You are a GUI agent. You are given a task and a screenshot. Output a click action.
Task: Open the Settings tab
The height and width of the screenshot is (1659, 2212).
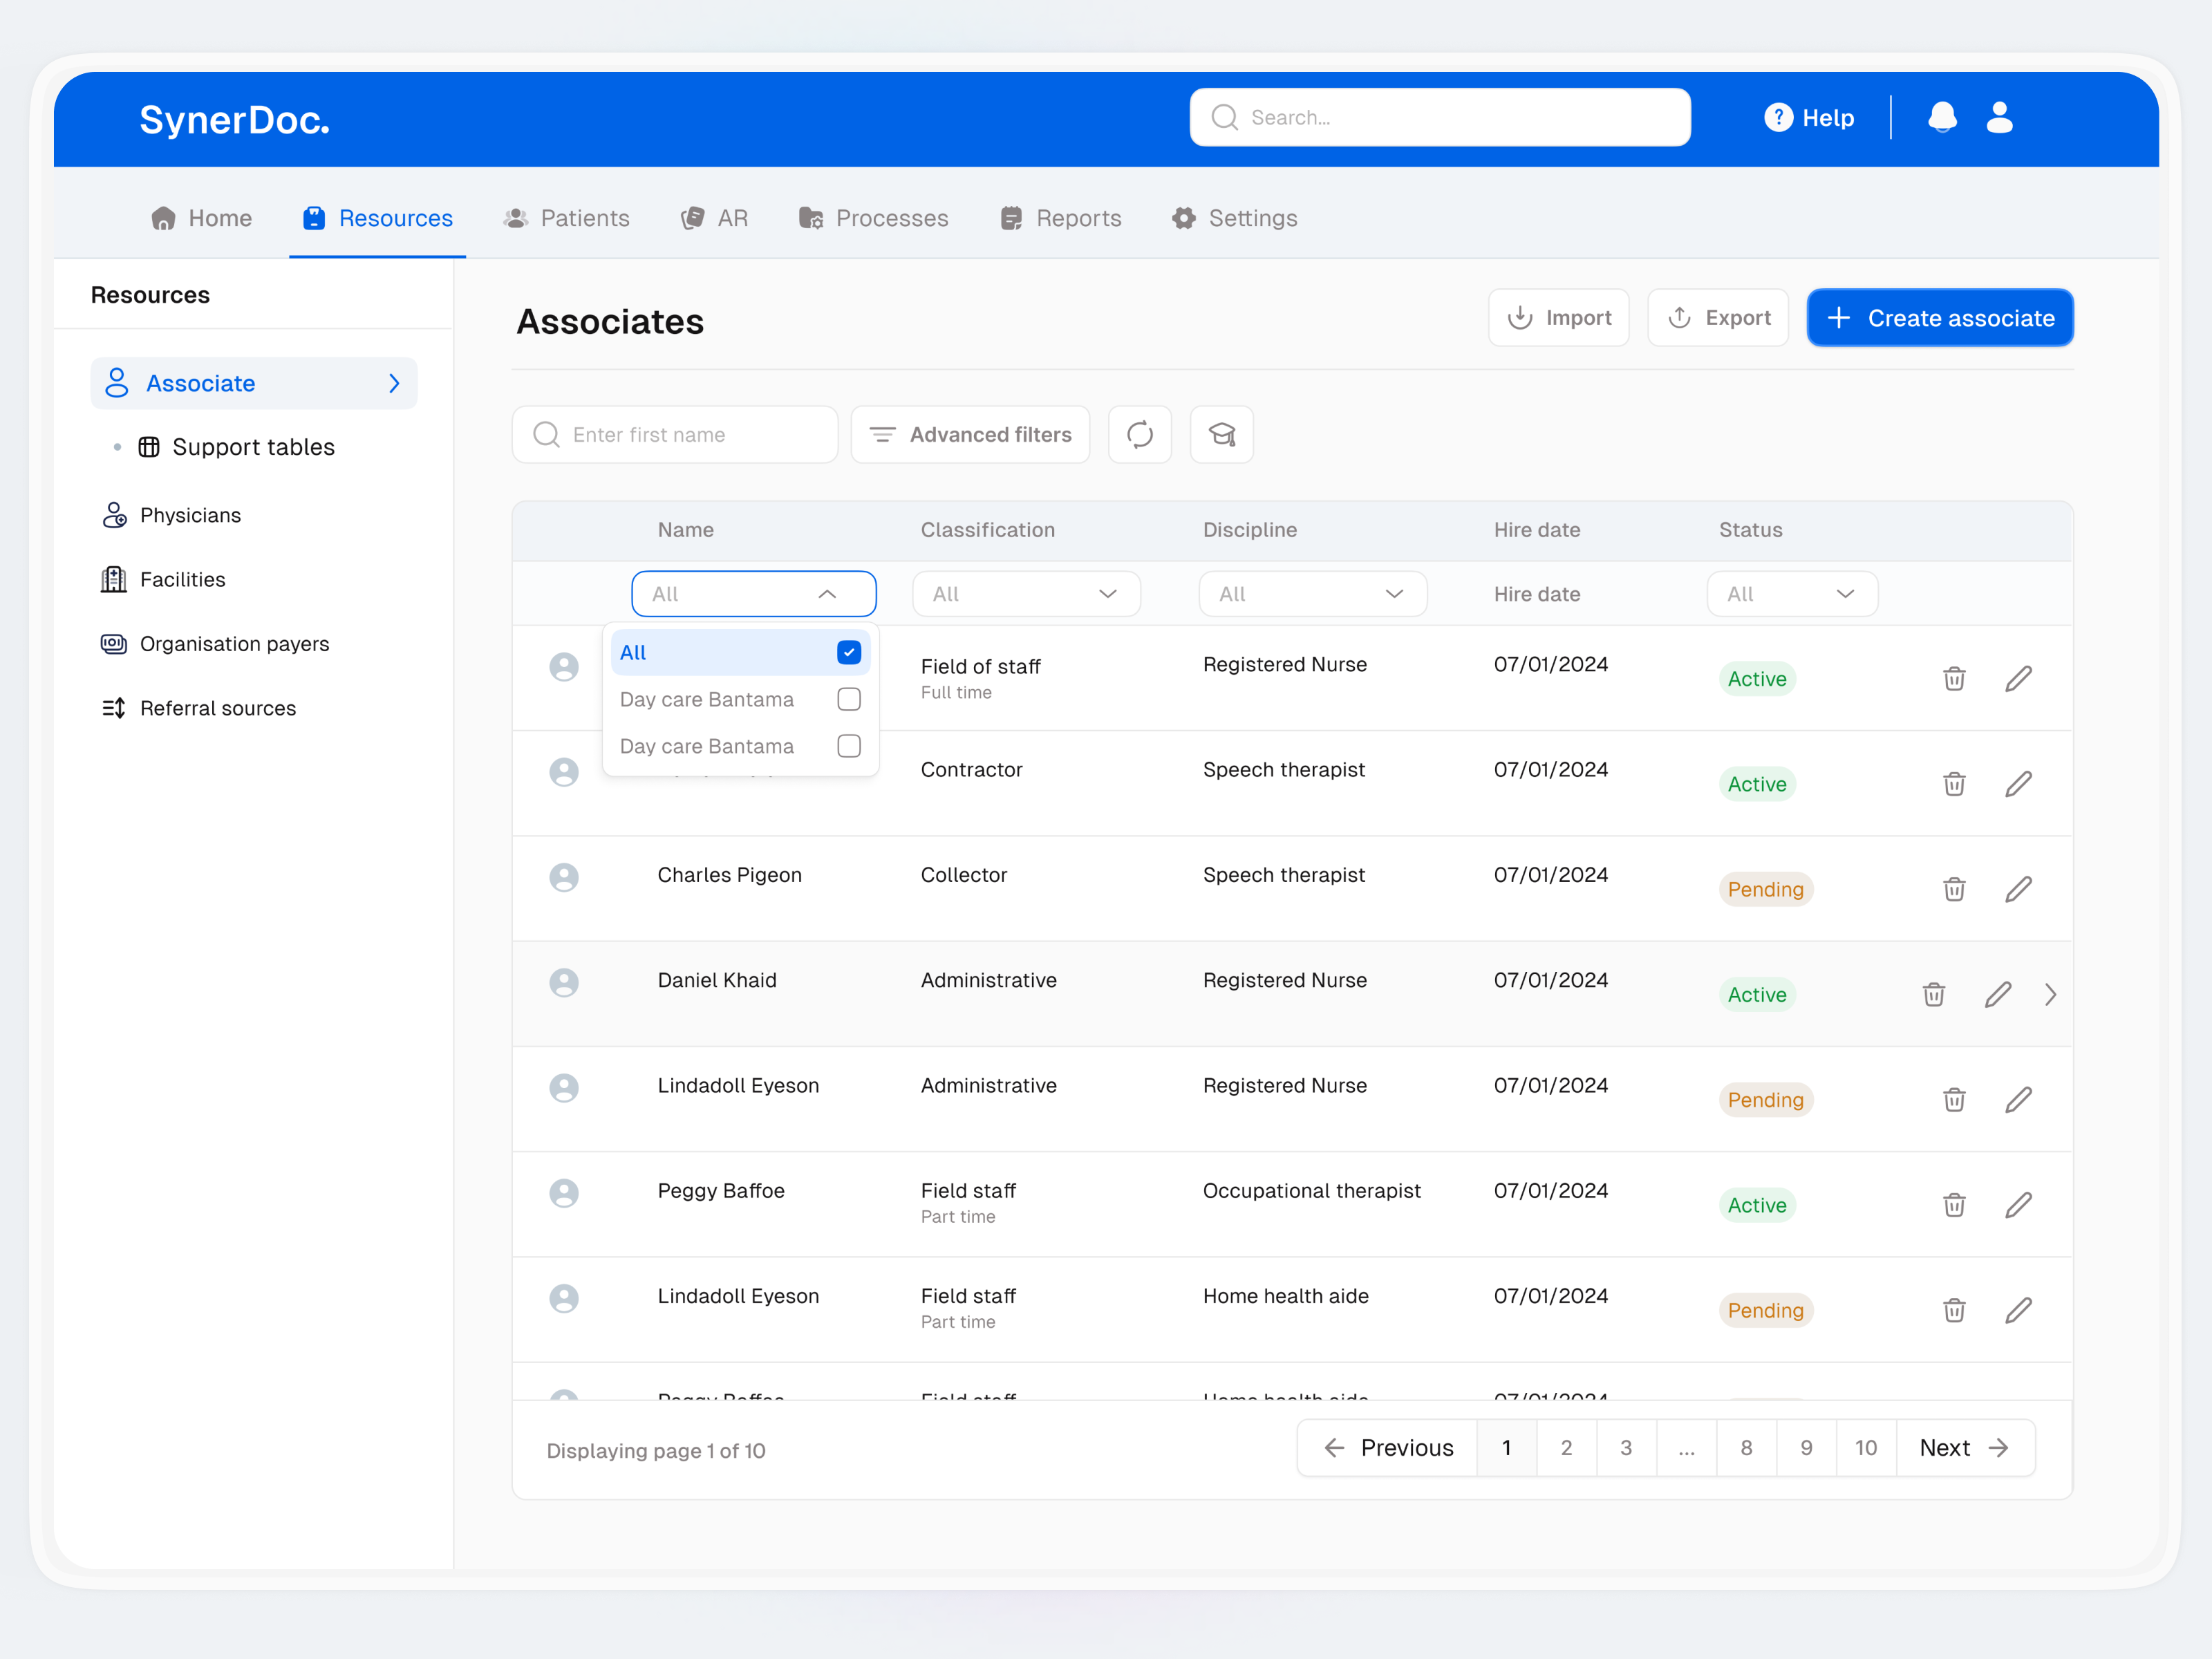(1235, 218)
